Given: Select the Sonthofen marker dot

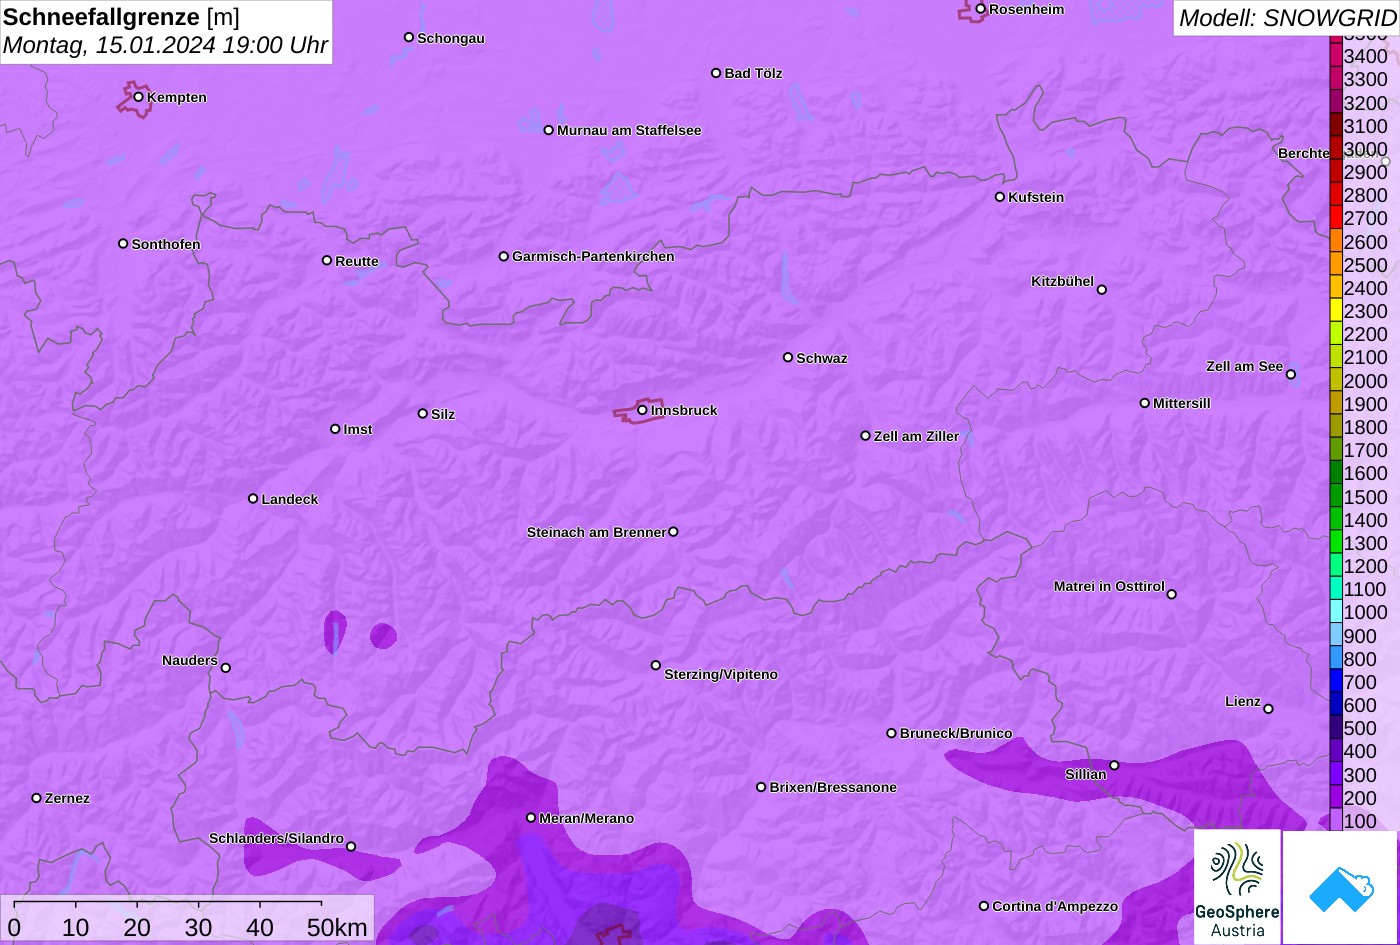Looking at the screenshot, I should pos(123,244).
